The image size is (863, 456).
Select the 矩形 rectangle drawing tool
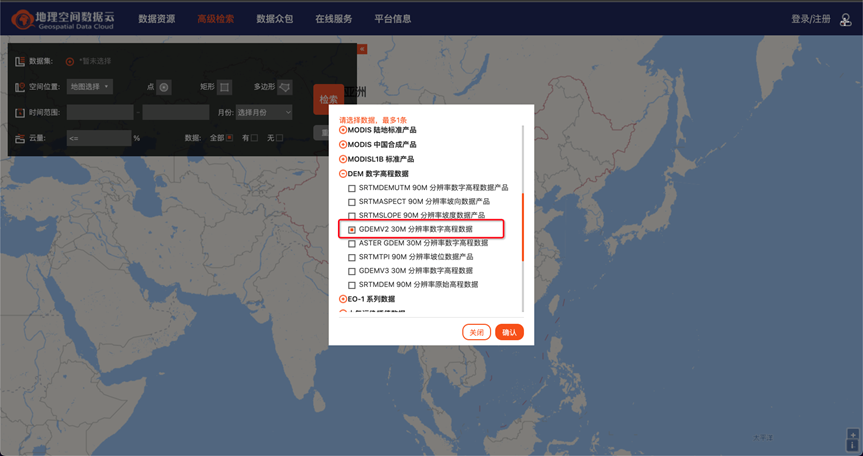pos(224,87)
